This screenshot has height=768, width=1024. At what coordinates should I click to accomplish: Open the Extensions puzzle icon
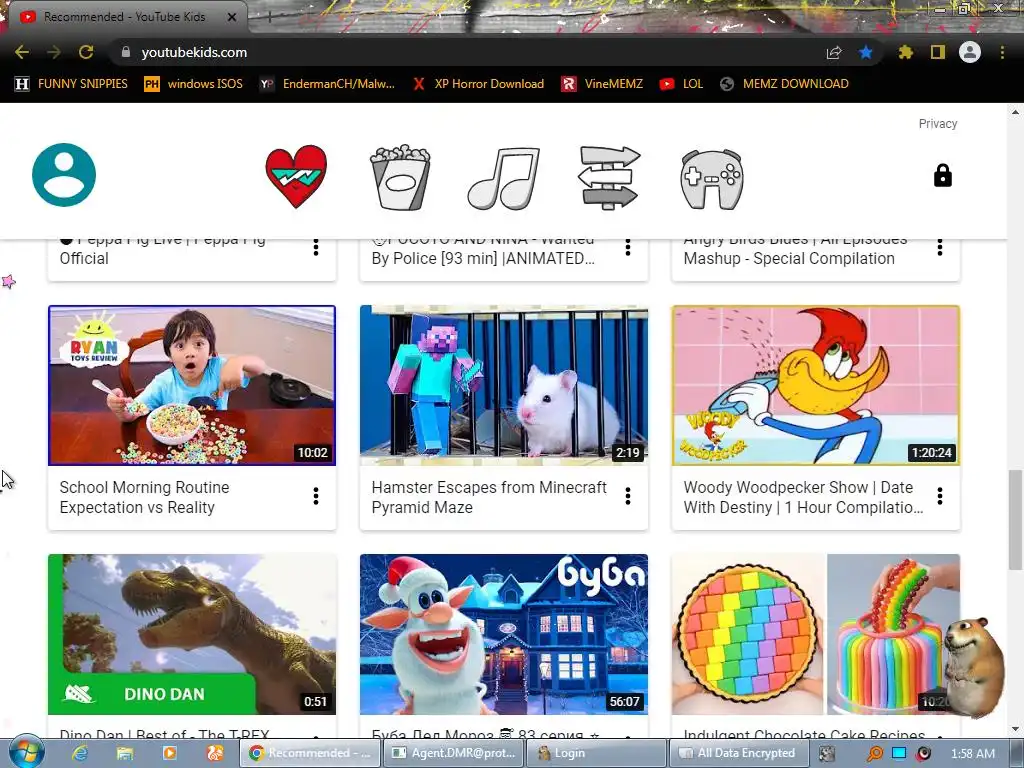click(x=906, y=52)
